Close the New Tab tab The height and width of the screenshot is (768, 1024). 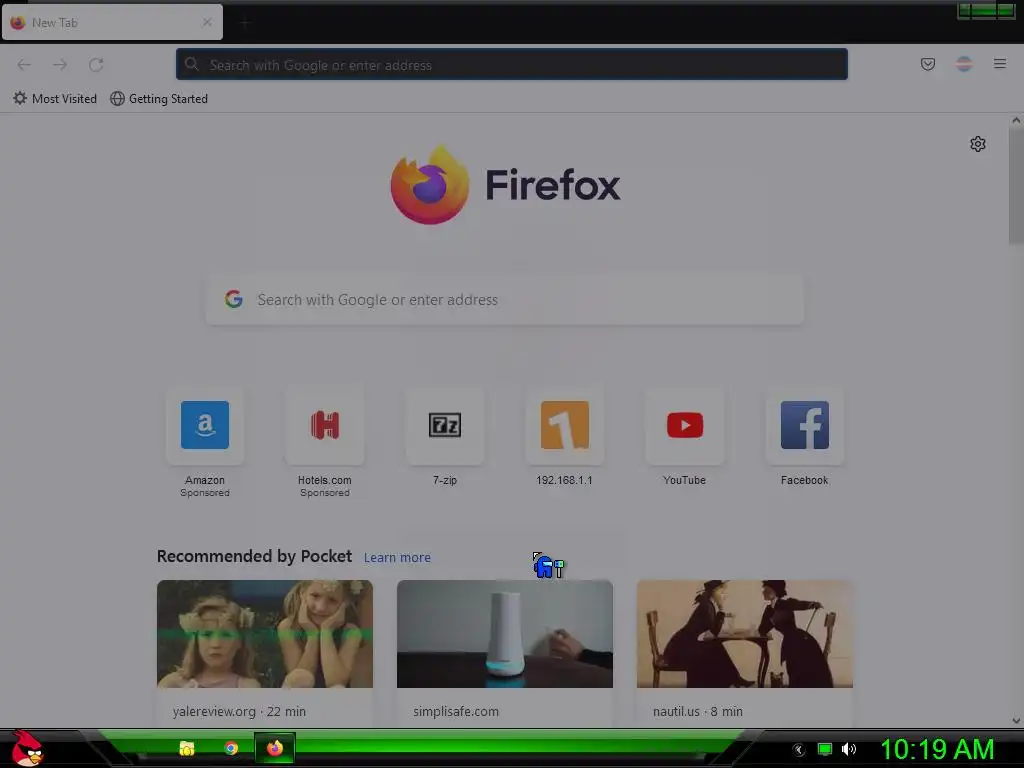pos(207,22)
